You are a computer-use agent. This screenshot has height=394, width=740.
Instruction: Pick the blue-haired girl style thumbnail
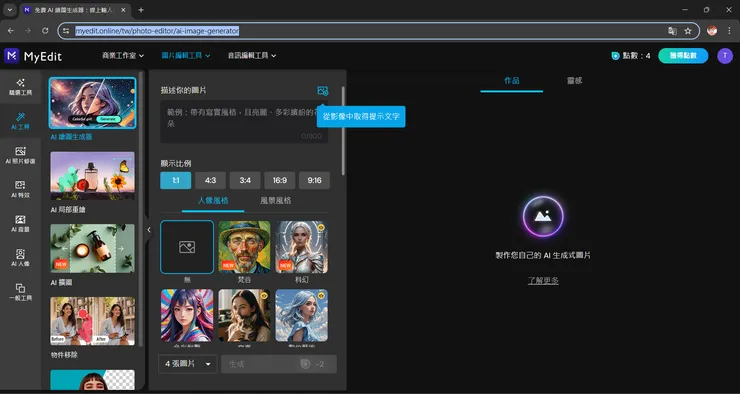point(302,315)
